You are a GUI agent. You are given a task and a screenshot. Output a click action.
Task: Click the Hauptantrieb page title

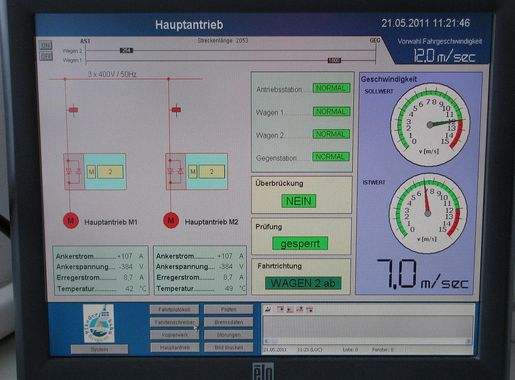tap(189, 25)
